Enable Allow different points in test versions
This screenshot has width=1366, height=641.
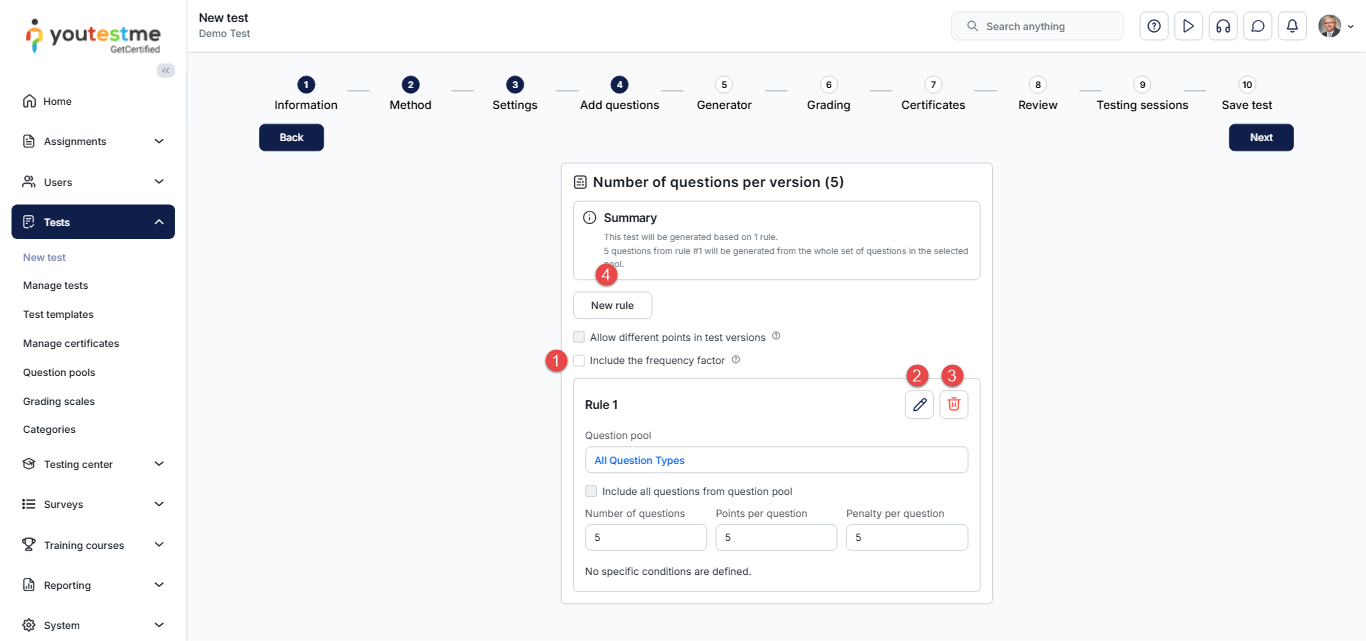tap(579, 337)
